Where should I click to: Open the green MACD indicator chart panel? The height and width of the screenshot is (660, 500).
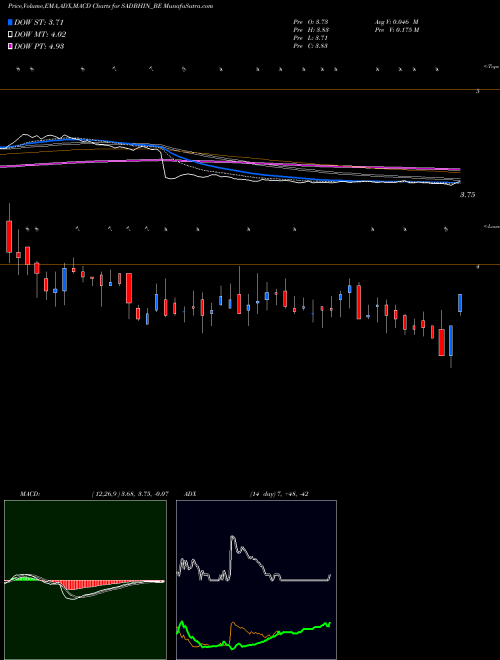pos(85,580)
